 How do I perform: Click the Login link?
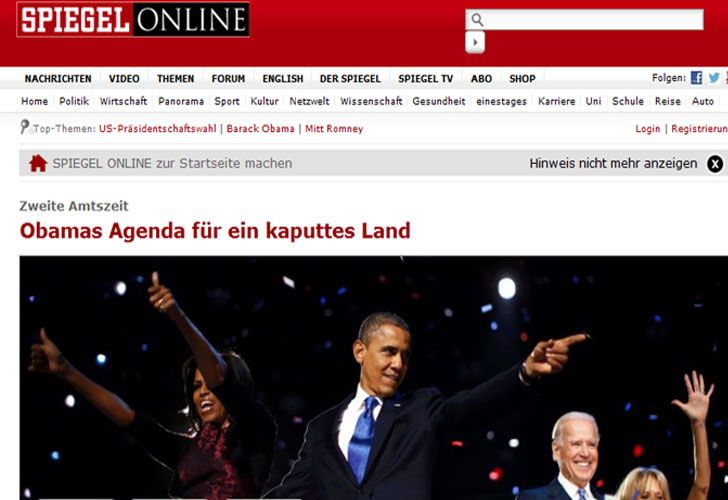tap(648, 129)
